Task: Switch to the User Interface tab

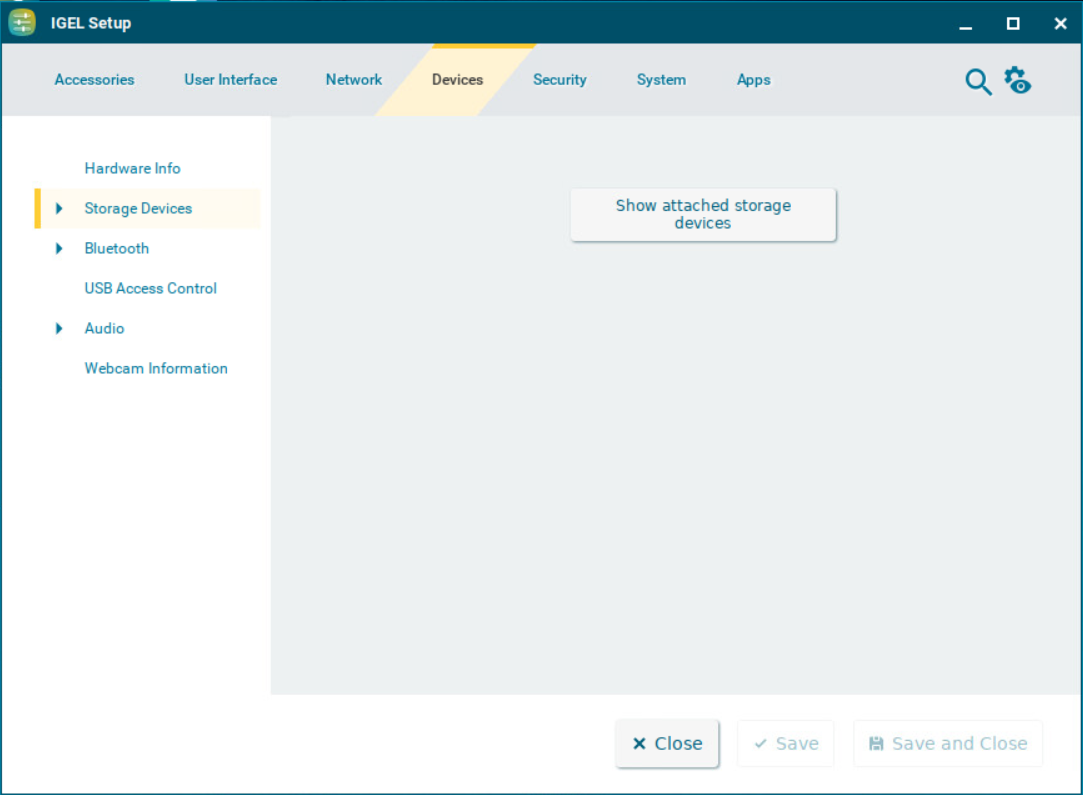Action: (x=230, y=80)
